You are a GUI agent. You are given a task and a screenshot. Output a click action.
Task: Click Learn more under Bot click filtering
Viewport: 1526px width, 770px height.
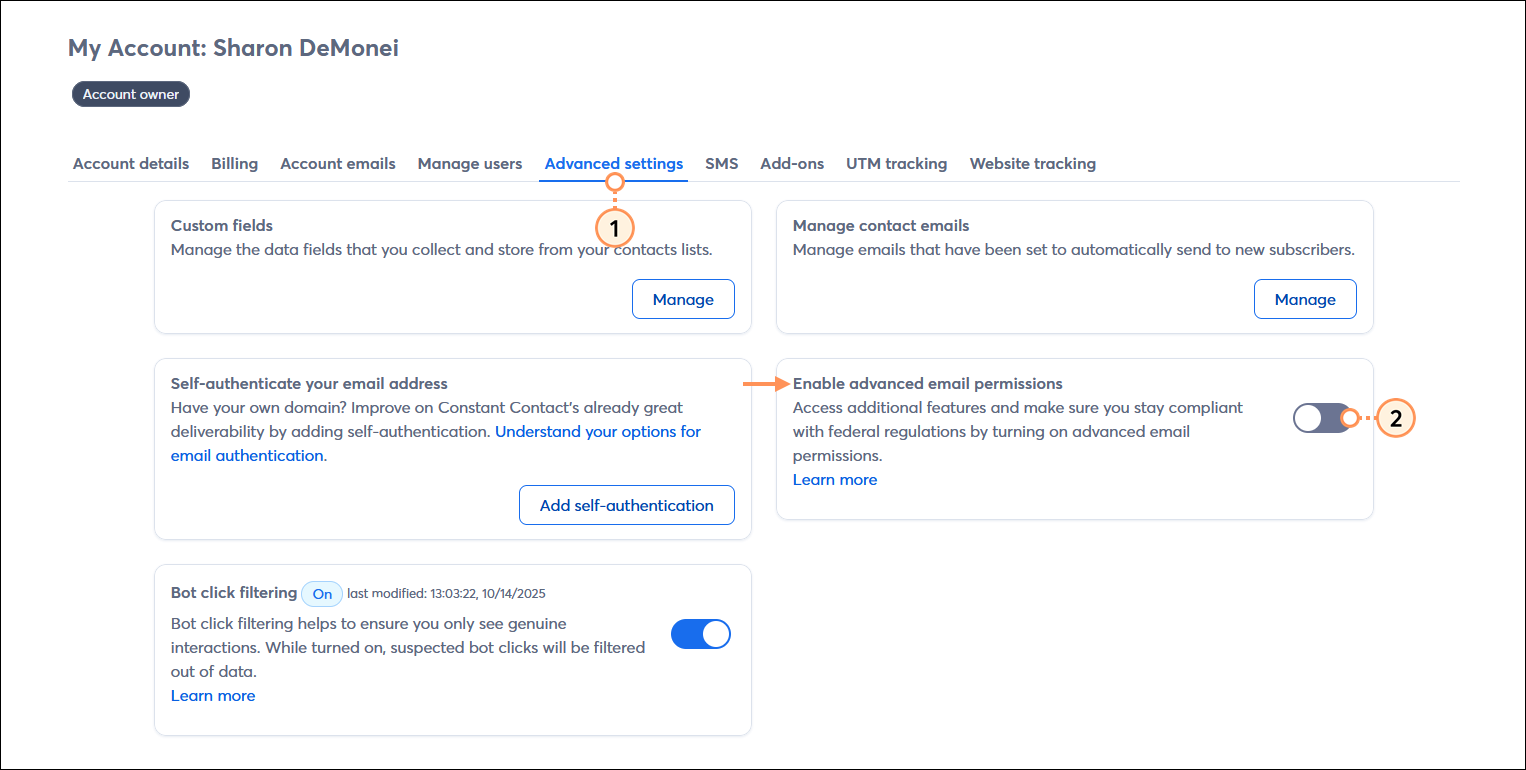click(x=212, y=695)
